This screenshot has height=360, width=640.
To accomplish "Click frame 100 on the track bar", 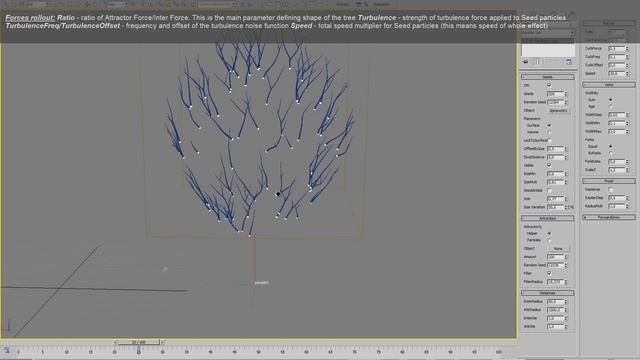I will [x=498, y=351].
